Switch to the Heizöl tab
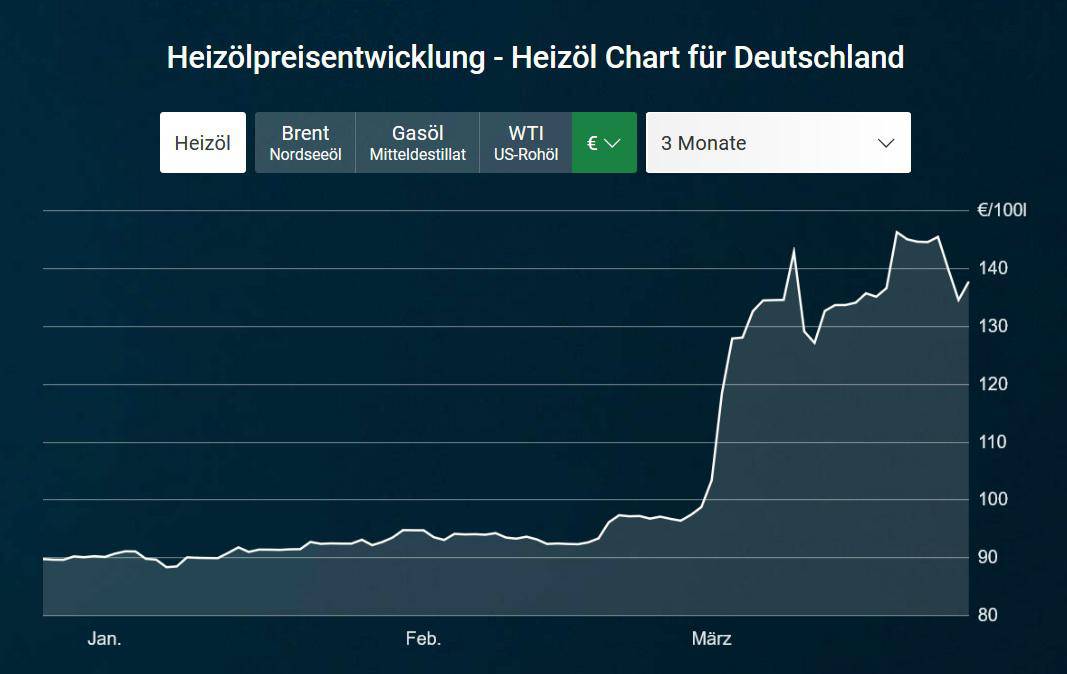This screenshot has height=674, width=1067. [x=202, y=142]
